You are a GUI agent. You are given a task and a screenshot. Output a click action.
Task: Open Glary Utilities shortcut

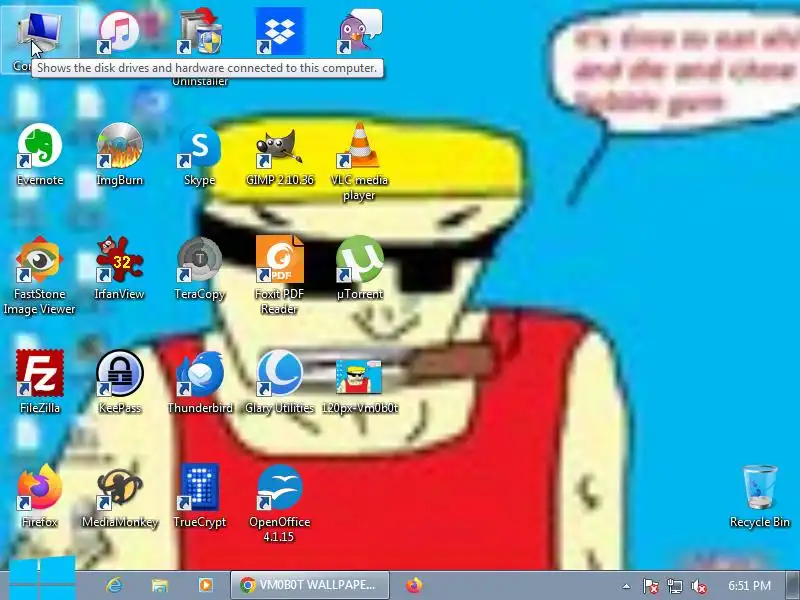click(x=280, y=383)
